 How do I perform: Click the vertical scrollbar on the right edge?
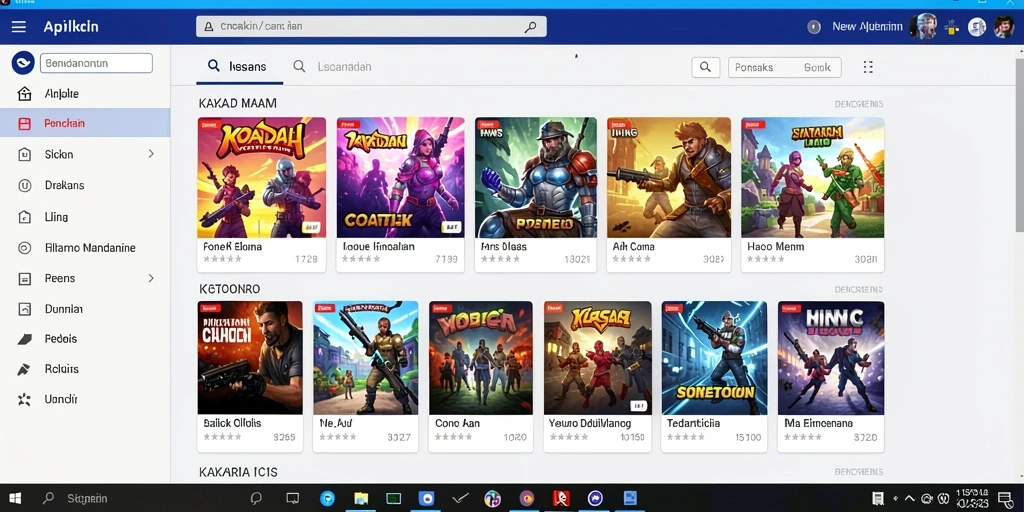click(1019, 138)
